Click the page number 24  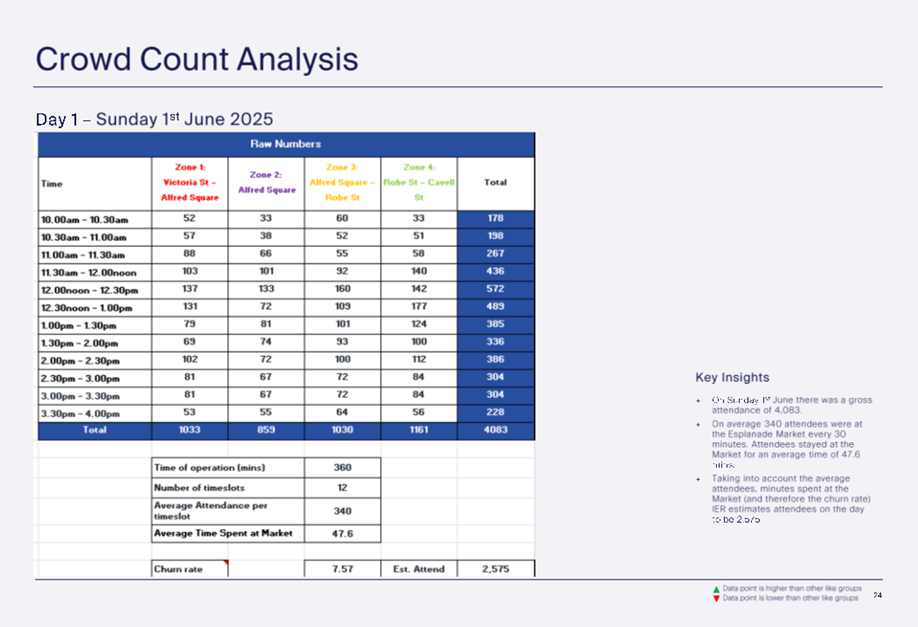click(877, 595)
